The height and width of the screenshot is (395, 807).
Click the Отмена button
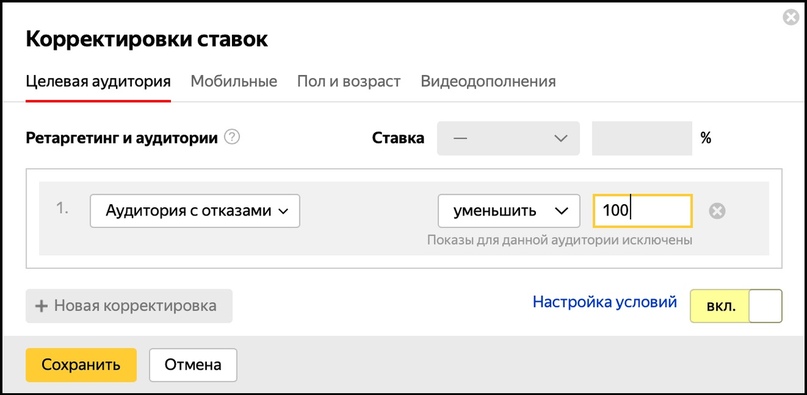click(193, 365)
